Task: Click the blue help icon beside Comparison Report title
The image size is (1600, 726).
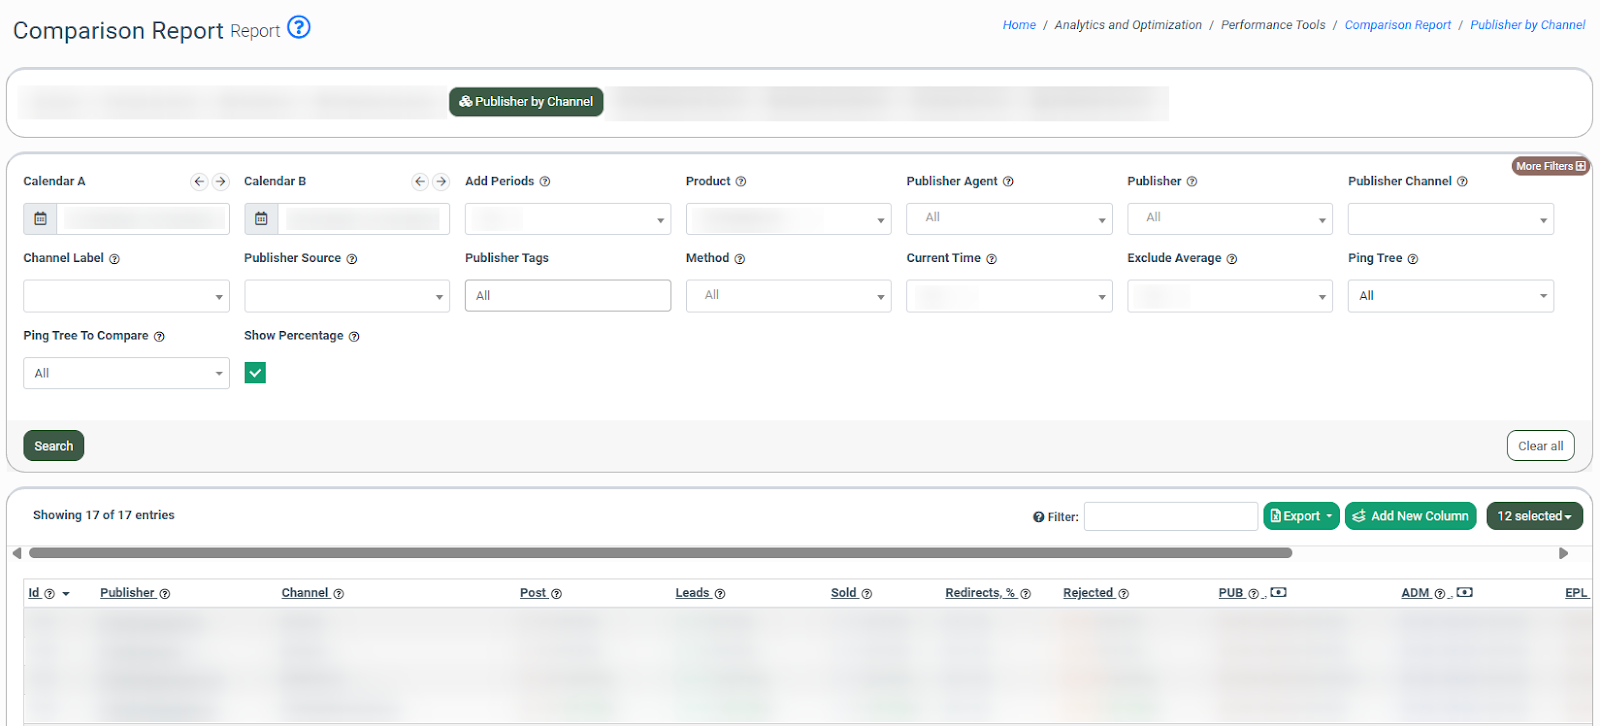Action: (298, 27)
